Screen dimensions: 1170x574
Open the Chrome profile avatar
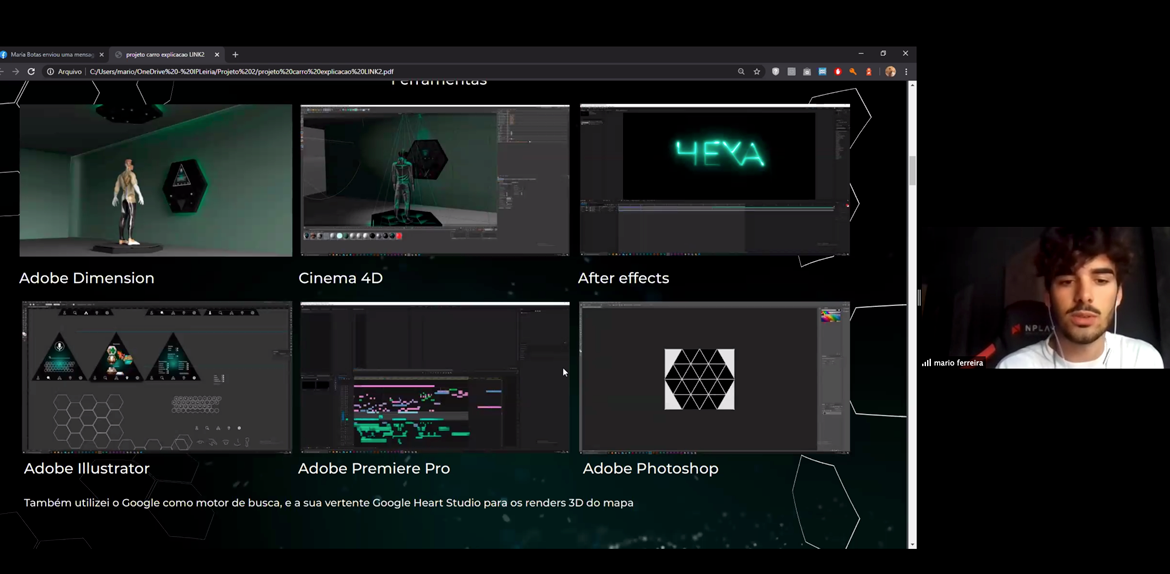(x=890, y=72)
